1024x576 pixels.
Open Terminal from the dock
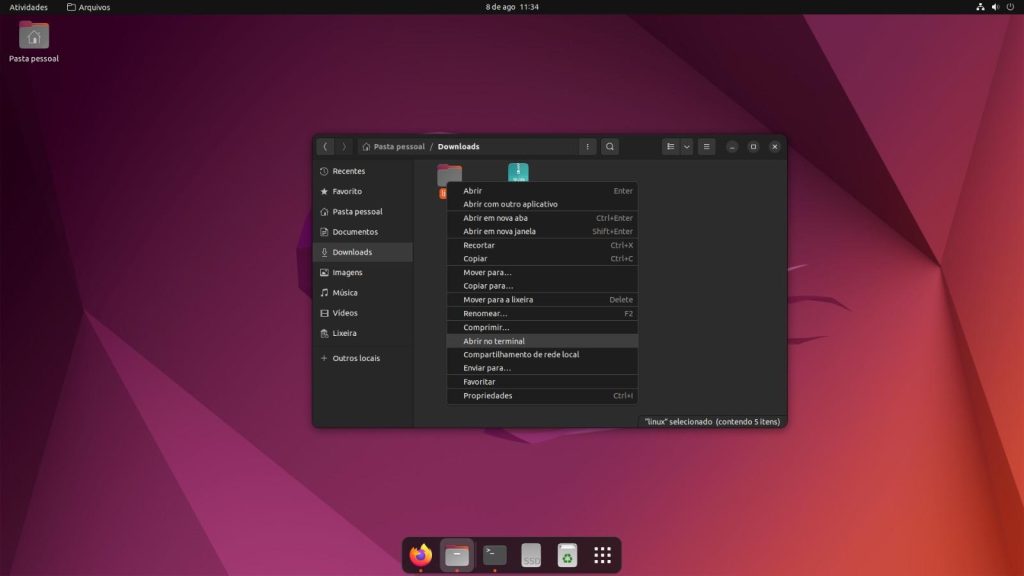tap(494, 554)
